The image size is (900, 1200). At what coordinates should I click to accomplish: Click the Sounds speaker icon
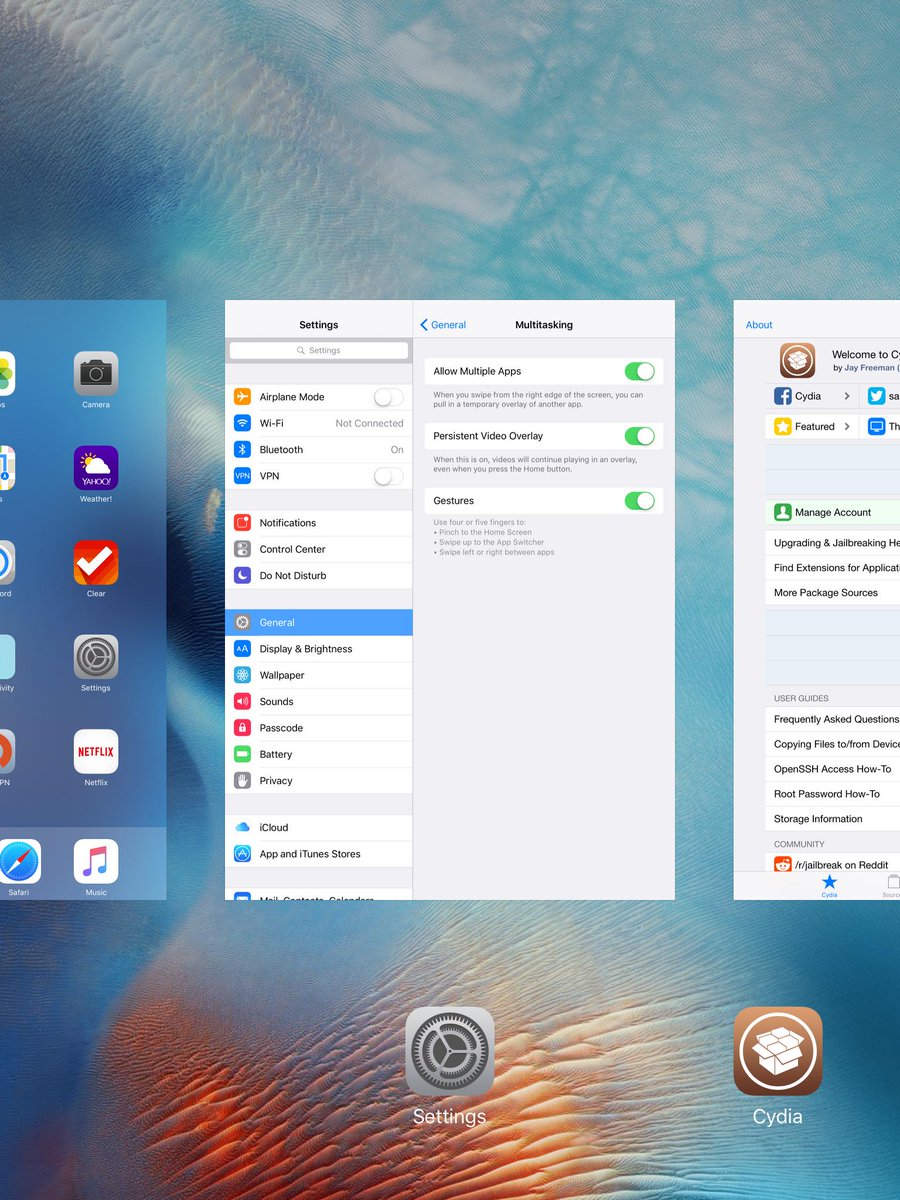click(x=242, y=702)
